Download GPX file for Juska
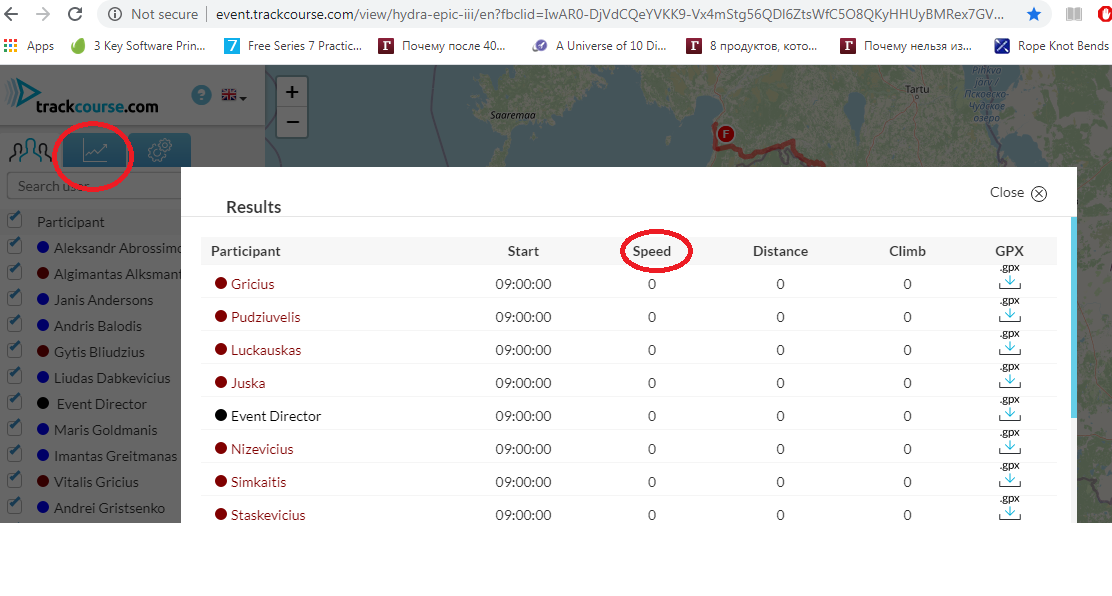Screen dimensions: 1112x596 1010,376
